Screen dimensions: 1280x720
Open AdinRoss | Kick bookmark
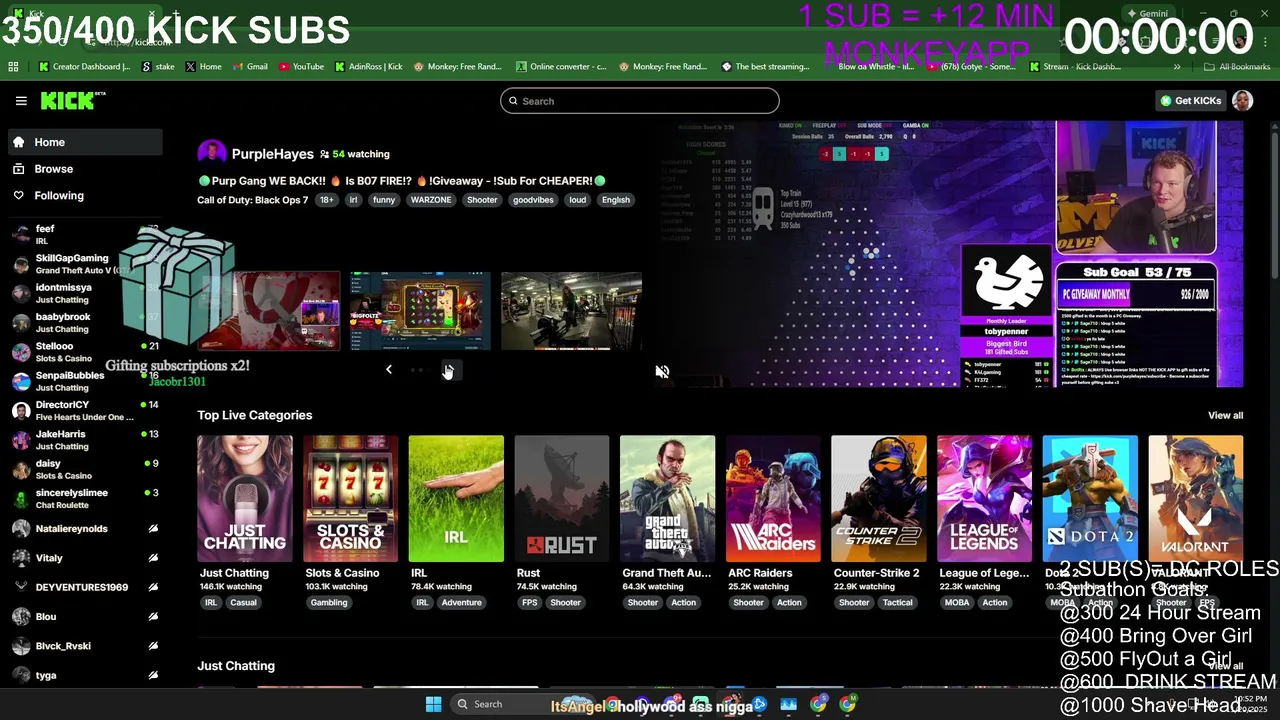pyautogui.click(x=369, y=67)
